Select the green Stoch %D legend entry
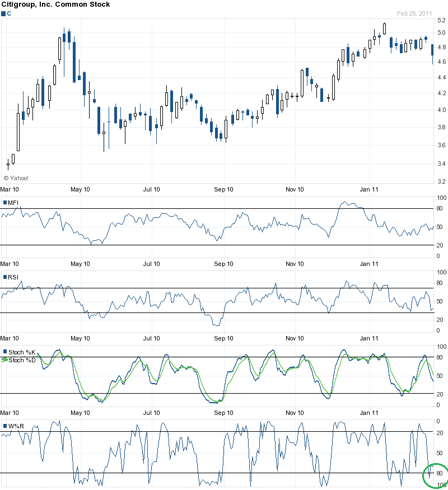 tap(19, 360)
